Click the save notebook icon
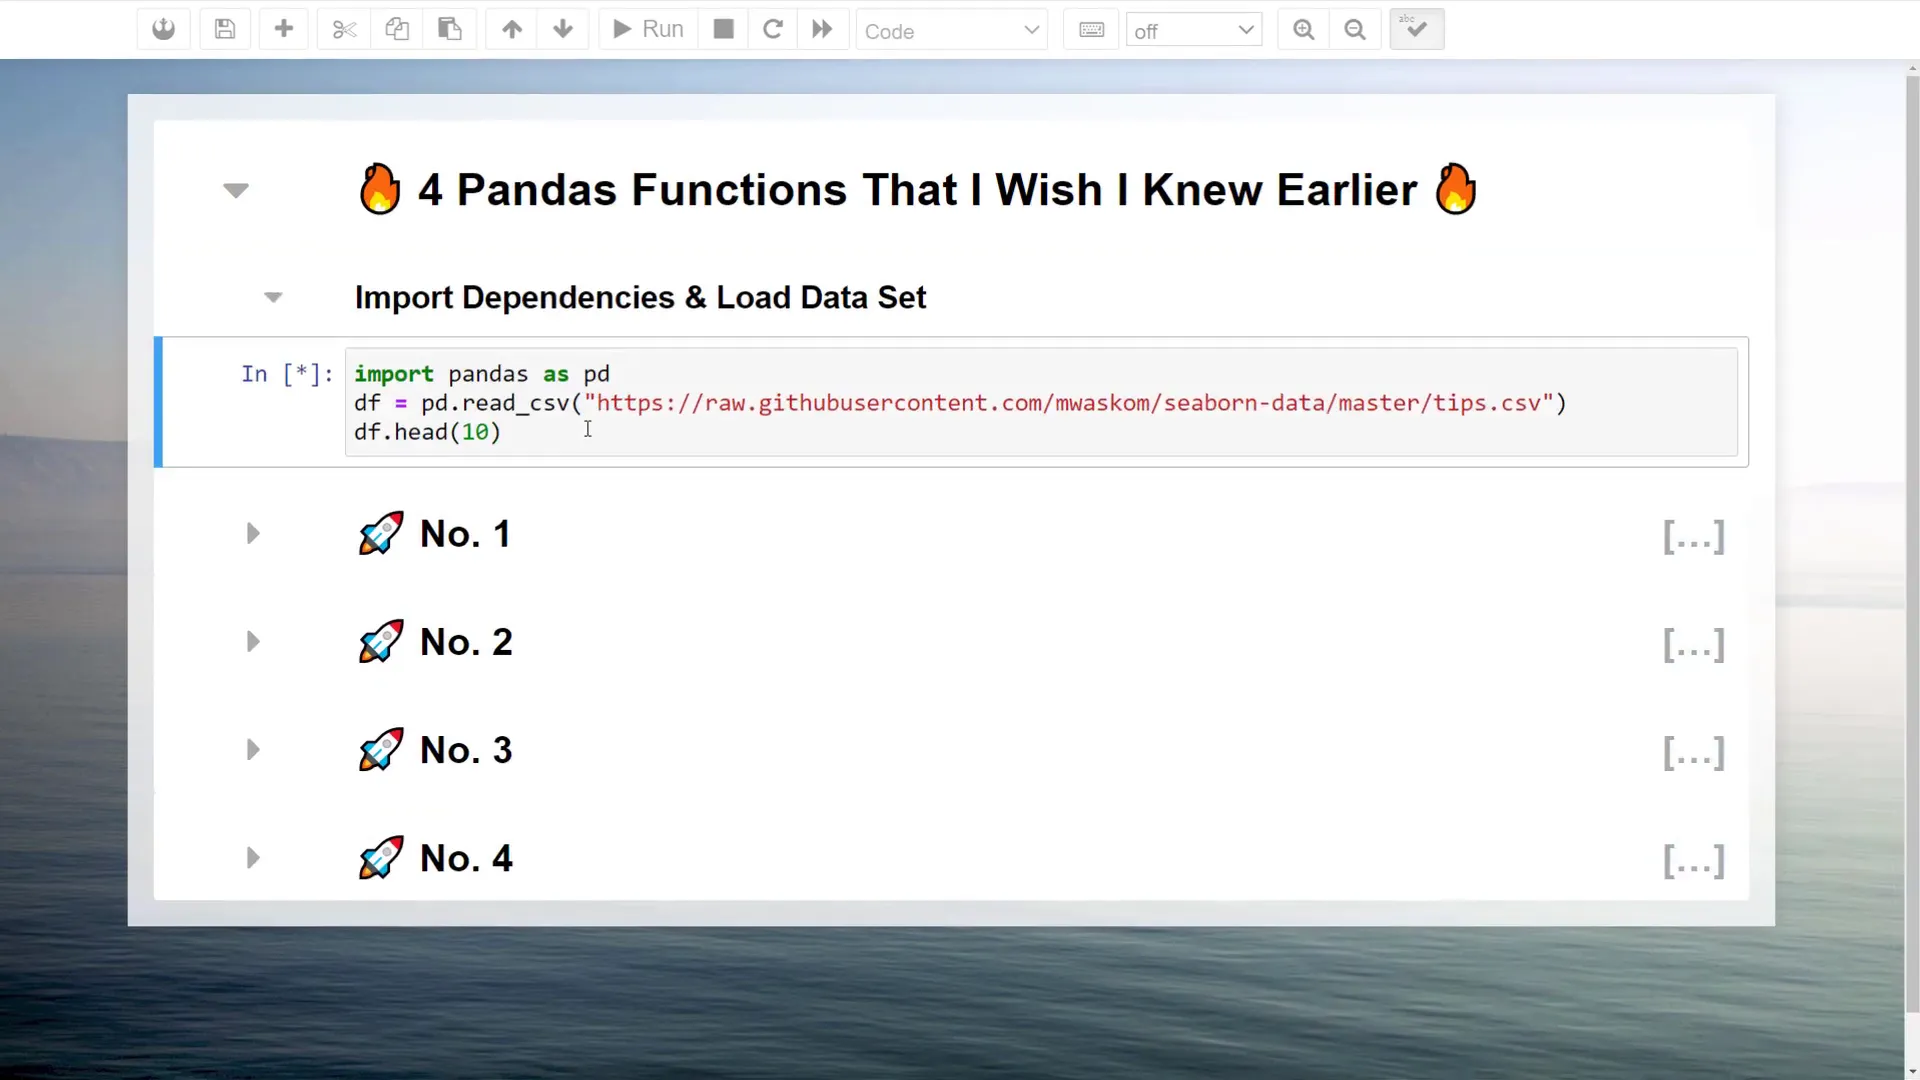This screenshot has height=1080, width=1920. [x=225, y=29]
